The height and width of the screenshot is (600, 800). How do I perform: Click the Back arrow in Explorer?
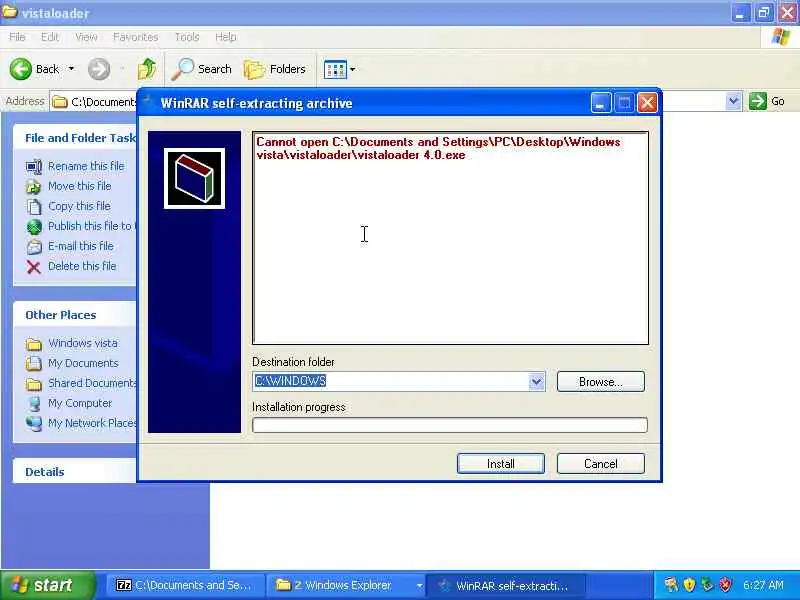pos(21,69)
